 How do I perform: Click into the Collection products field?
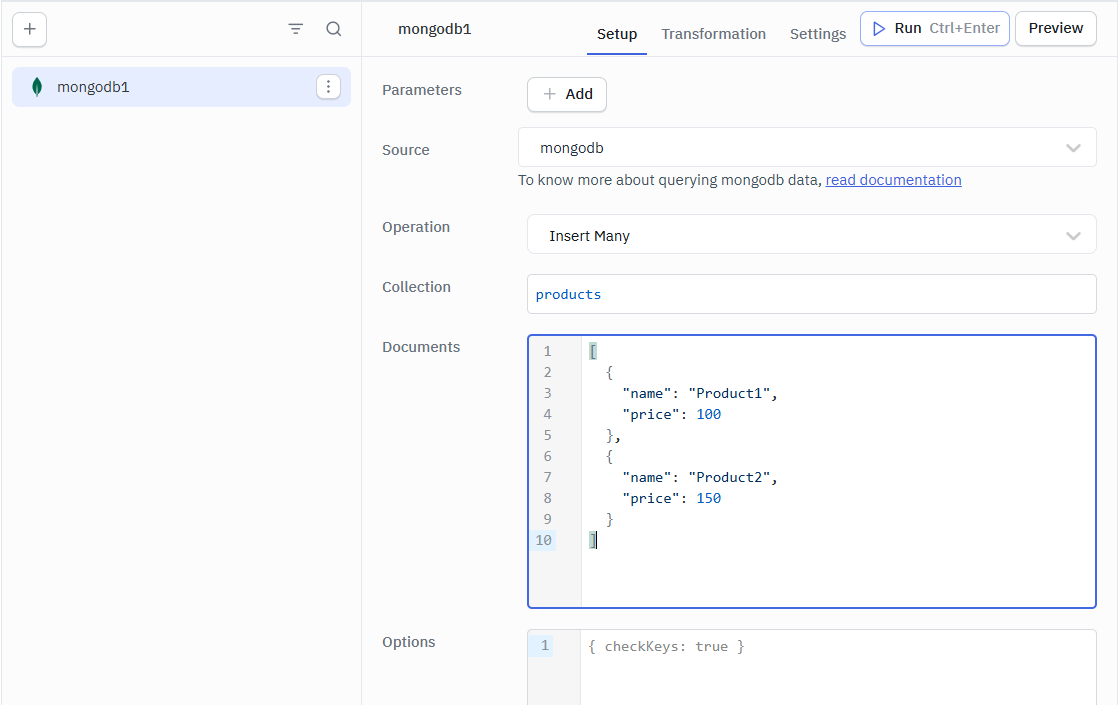tap(811, 294)
